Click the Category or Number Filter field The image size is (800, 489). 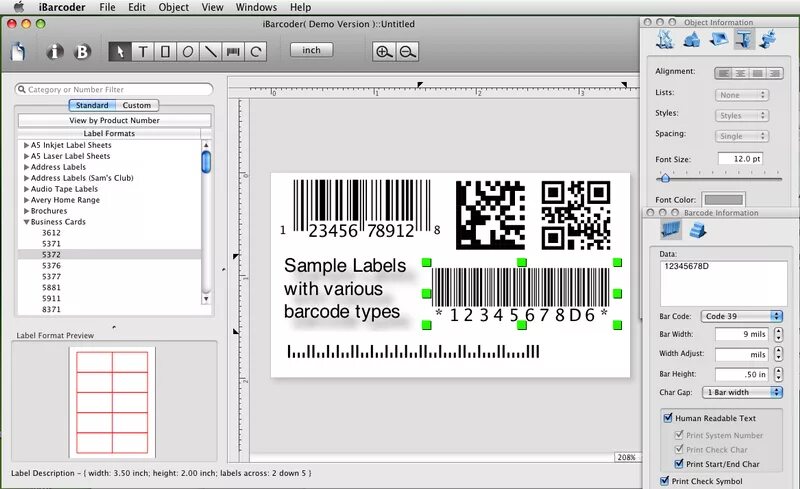pos(114,89)
